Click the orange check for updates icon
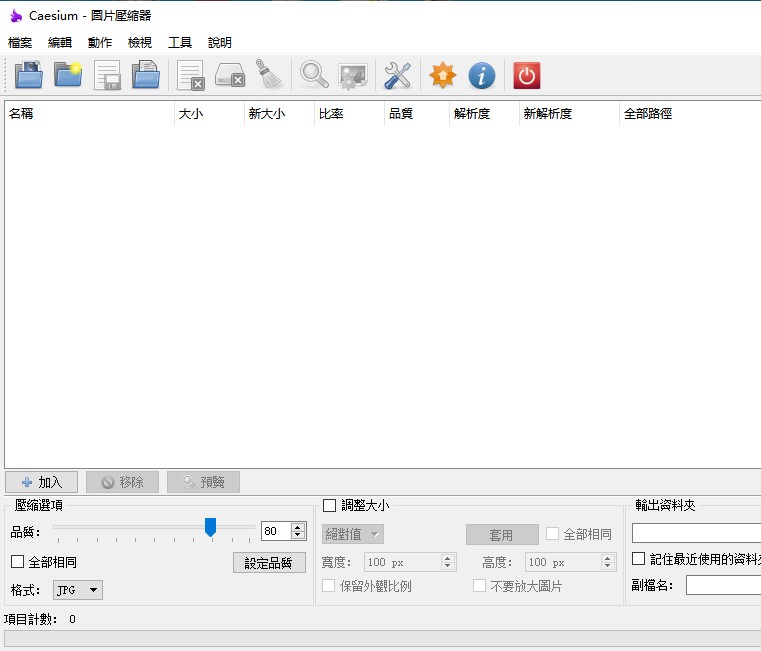The image size is (761, 651). click(442, 75)
